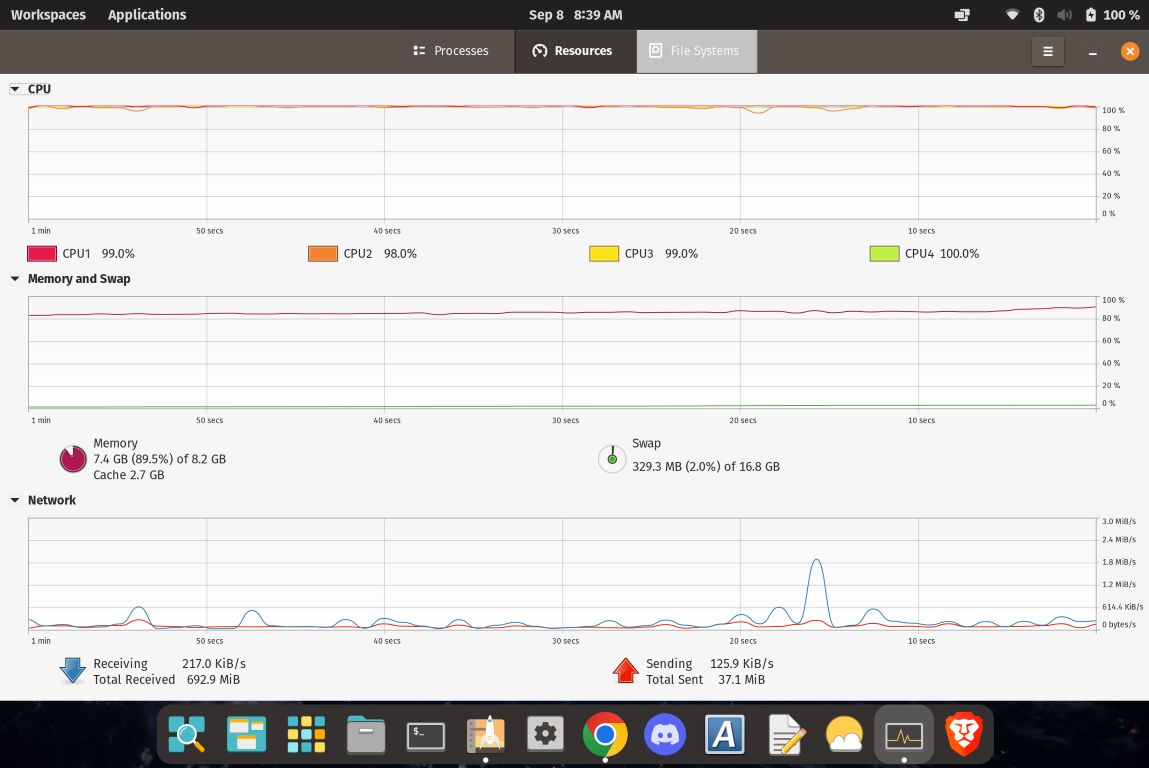This screenshot has height=768, width=1149.
Task: Open the Brave browser from the dock
Action: (964, 736)
